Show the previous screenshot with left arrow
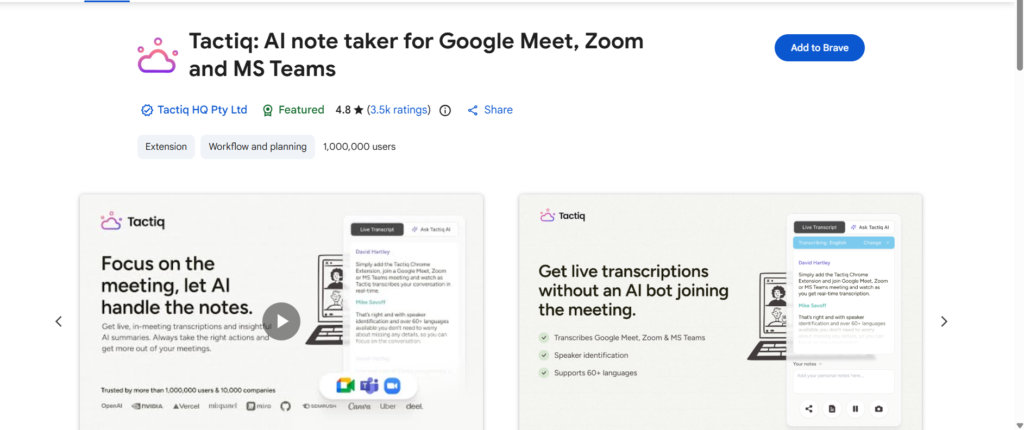 click(x=58, y=322)
